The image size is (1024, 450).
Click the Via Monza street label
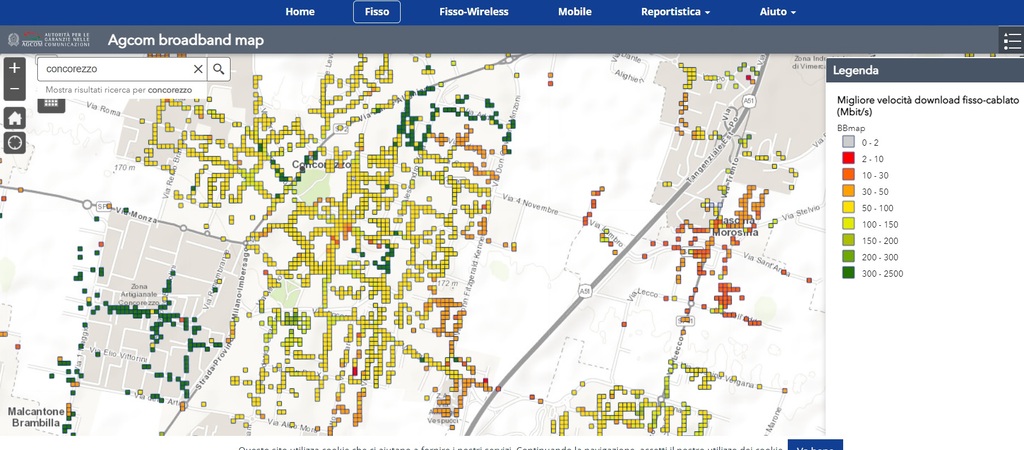137,216
